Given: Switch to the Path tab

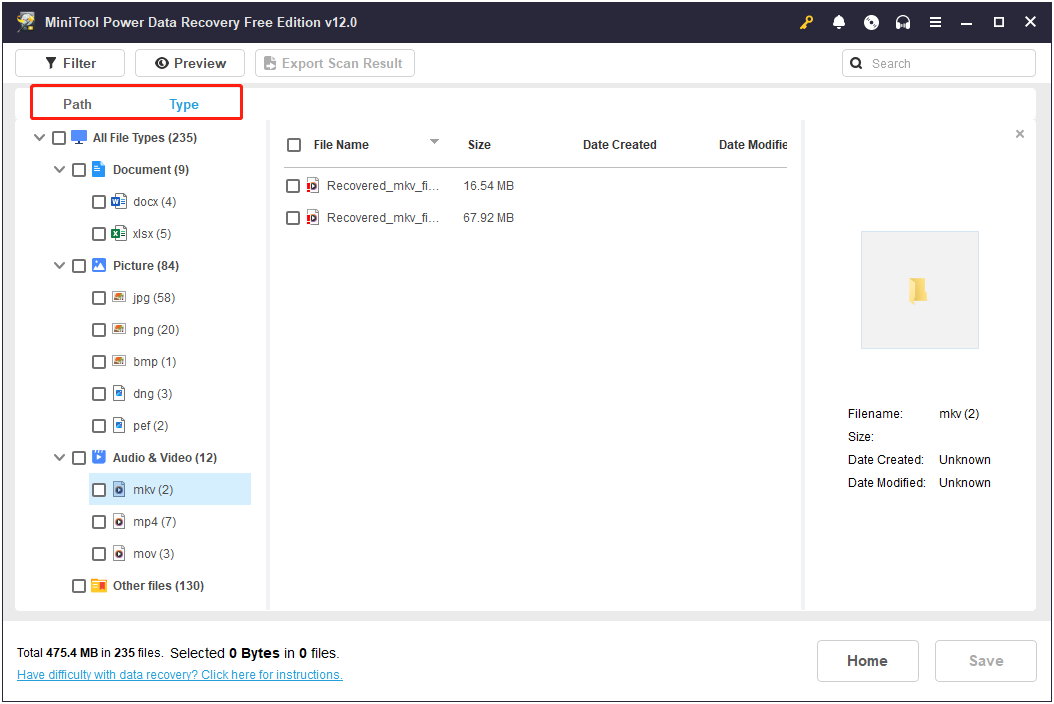Looking at the screenshot, I should tap(77, 104).
